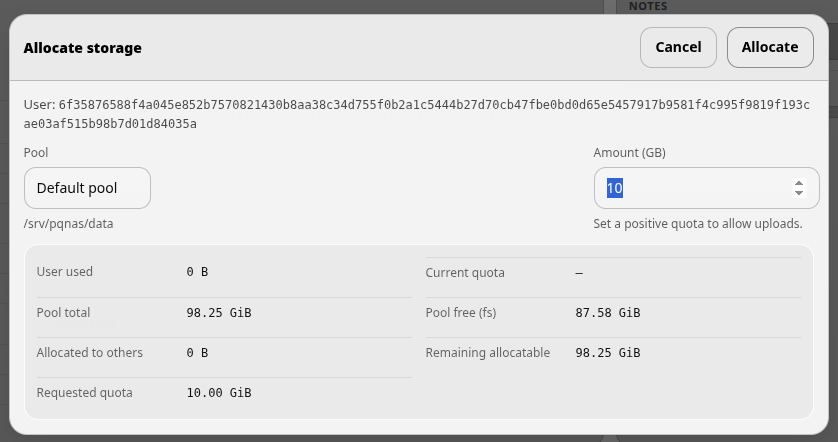Screen dimensions: 838x442
Task: Select the Pool total 98.25 GiB value
Action: click(x=219, y=313)
